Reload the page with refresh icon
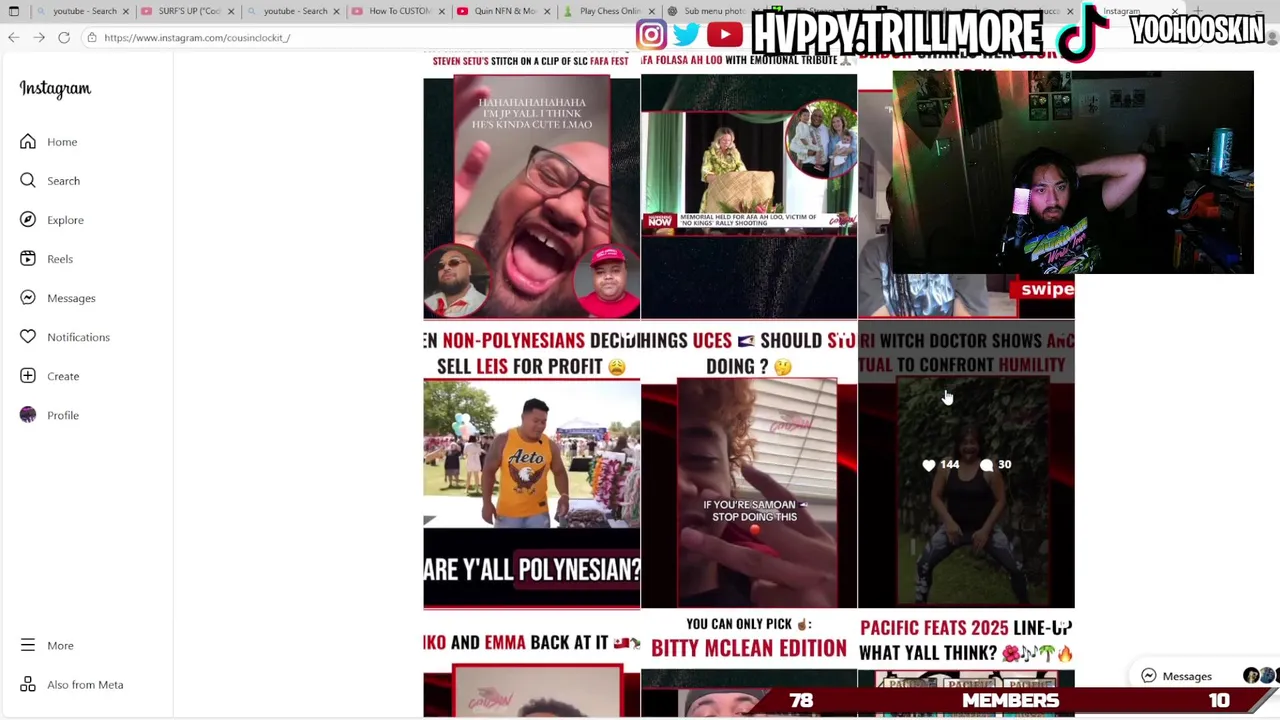 (64, 38)
